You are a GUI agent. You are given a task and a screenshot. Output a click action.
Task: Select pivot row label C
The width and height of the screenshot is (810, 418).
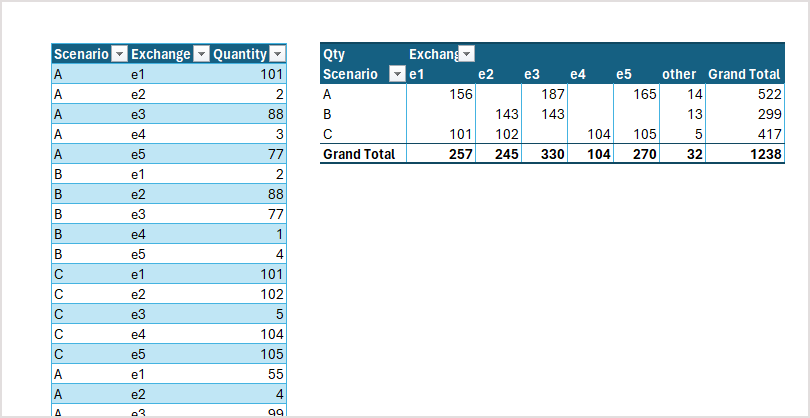pyautogui.click(x=327, y=134)
